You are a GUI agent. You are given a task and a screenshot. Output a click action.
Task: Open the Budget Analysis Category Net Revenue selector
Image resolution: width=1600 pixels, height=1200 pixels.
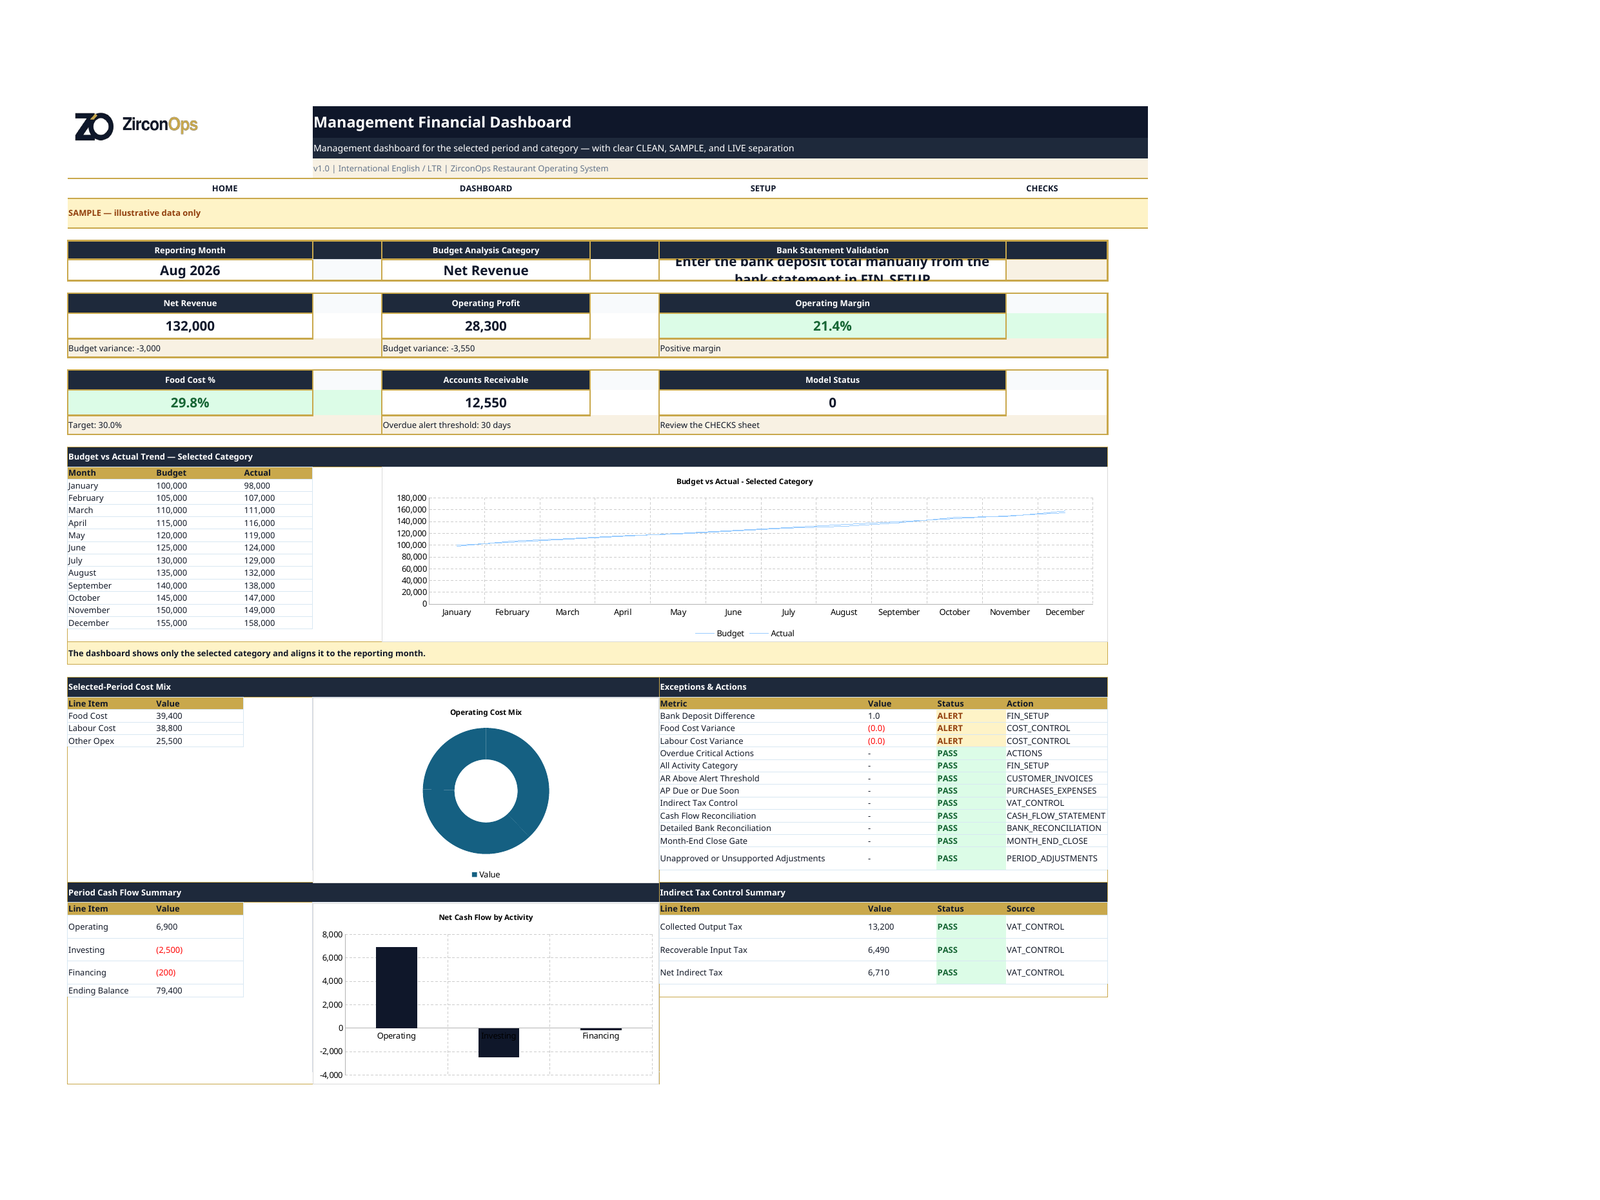(x=486, y=270)
